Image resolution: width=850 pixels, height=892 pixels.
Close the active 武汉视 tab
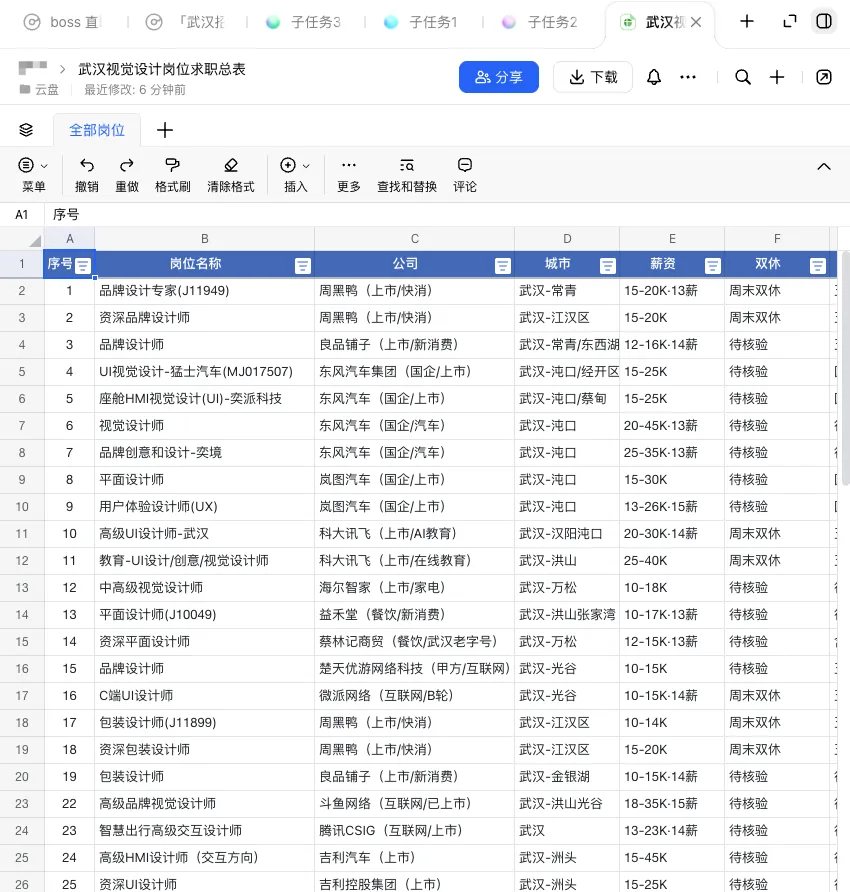pos(696,22)
